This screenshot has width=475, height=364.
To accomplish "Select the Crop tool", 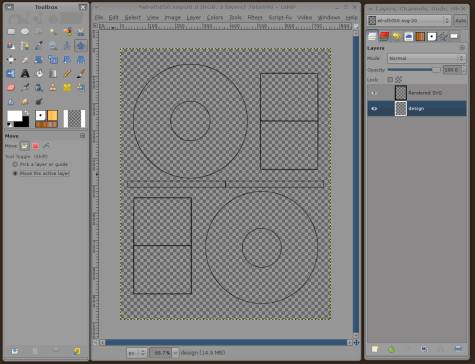I will (25, 60).
